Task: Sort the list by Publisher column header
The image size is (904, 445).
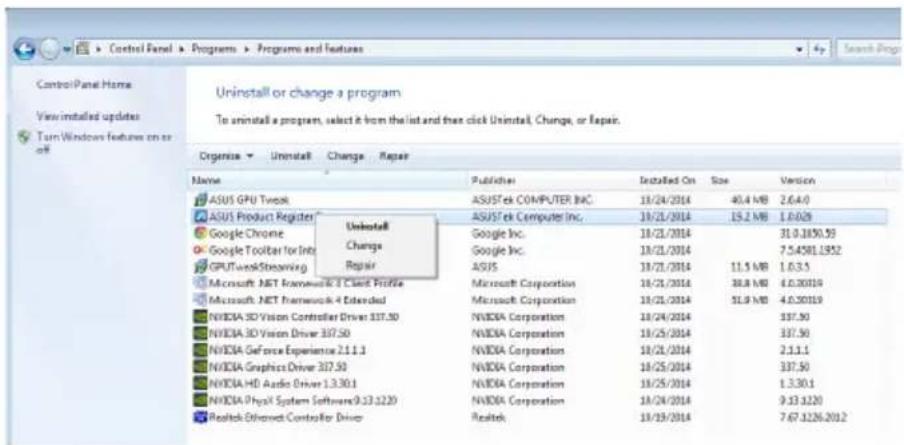Action: pyautogui.click(x=551, y=181)
